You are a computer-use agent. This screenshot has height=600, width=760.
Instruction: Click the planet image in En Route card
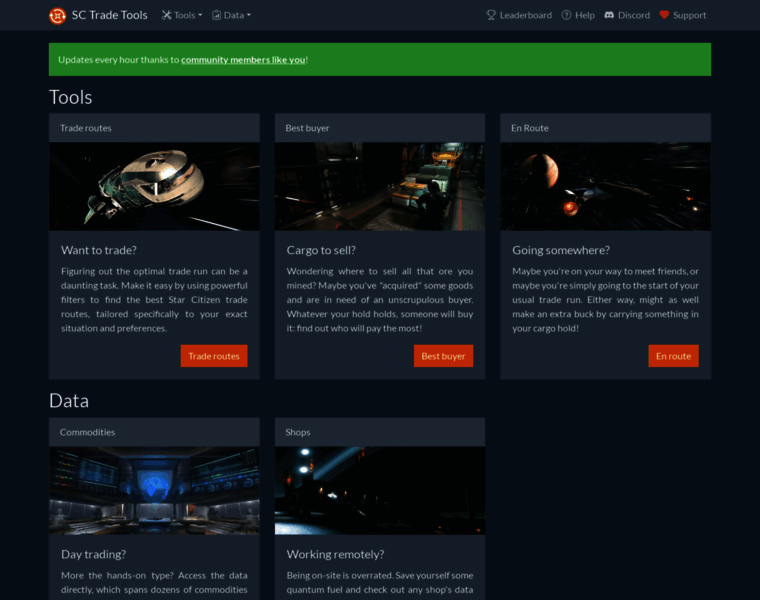605,186
